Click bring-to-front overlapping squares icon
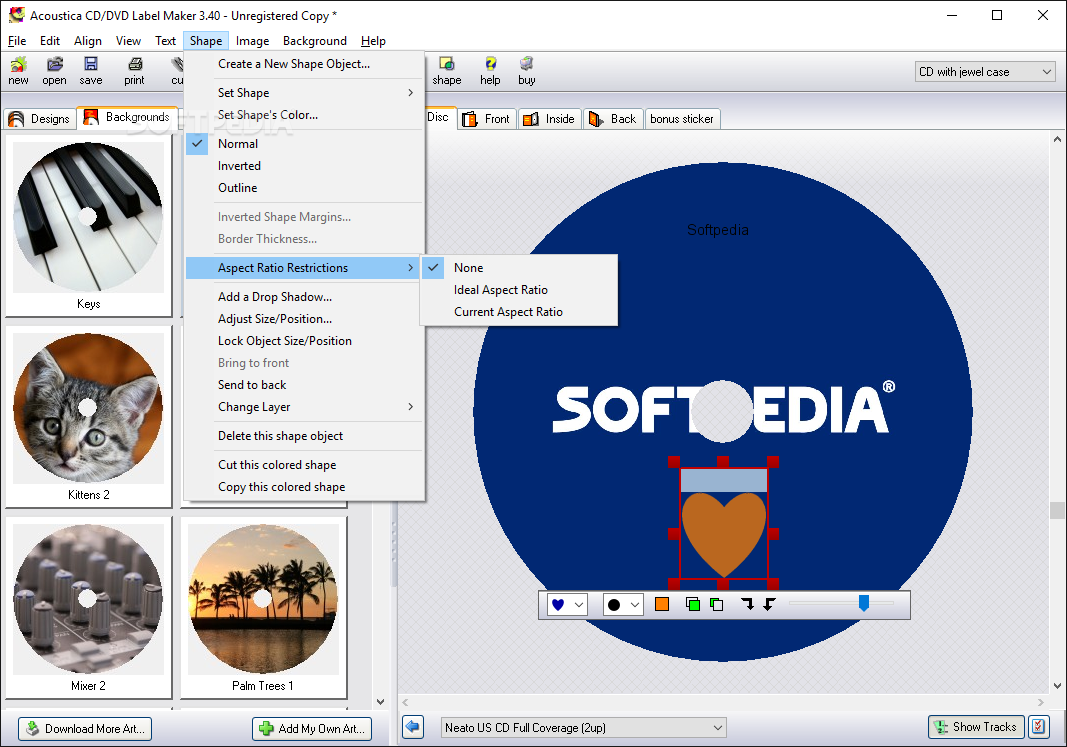The height and width of the screenshot is (747, 1067). pyautogui.click(x=693, y=604)
